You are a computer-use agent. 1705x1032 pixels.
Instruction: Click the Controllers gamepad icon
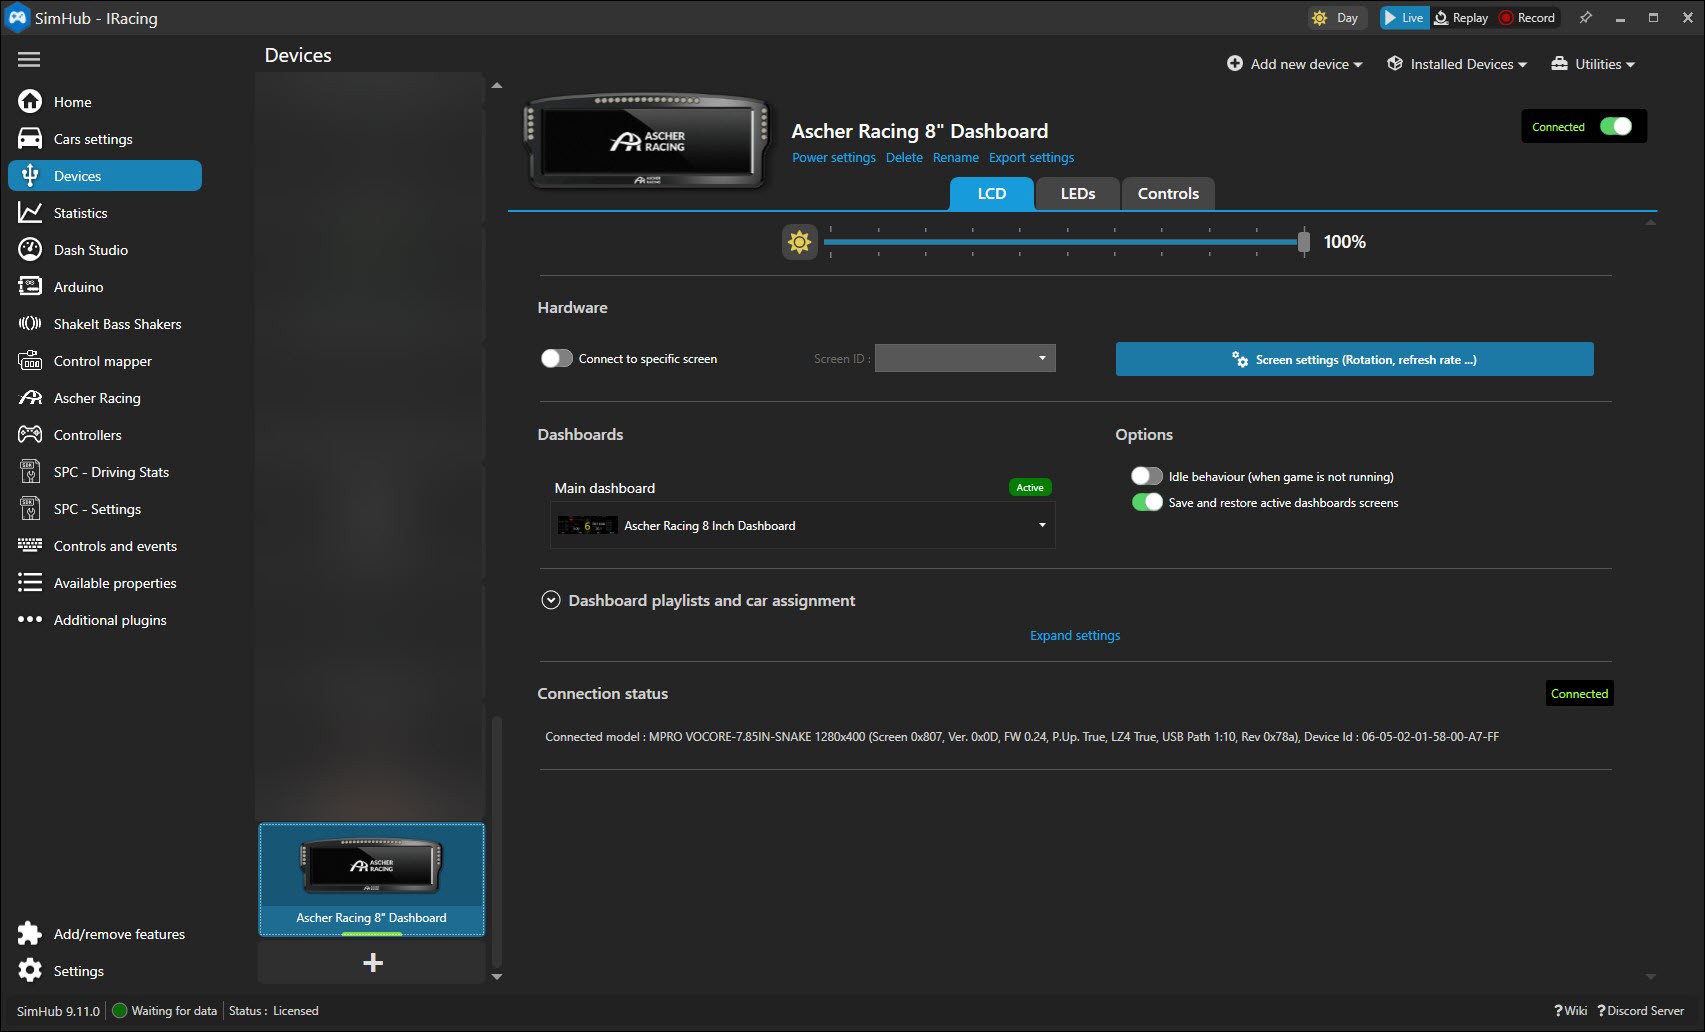pyautogui.click(x=30, y=435)
